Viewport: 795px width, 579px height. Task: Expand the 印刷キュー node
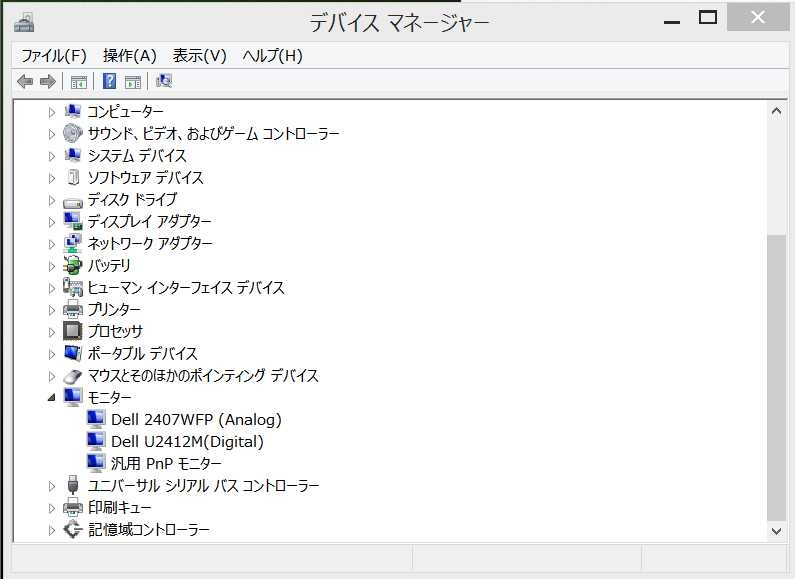point(52,508)
